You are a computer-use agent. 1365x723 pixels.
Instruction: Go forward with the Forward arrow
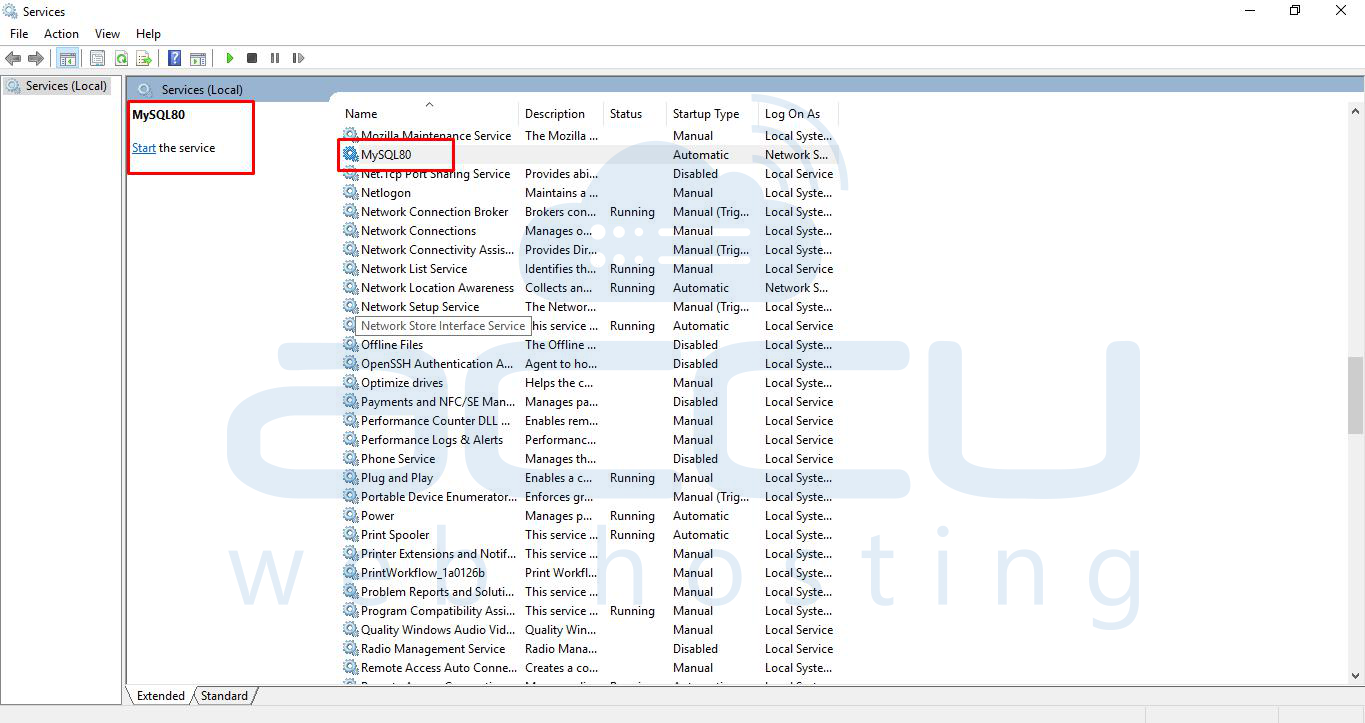36,58
